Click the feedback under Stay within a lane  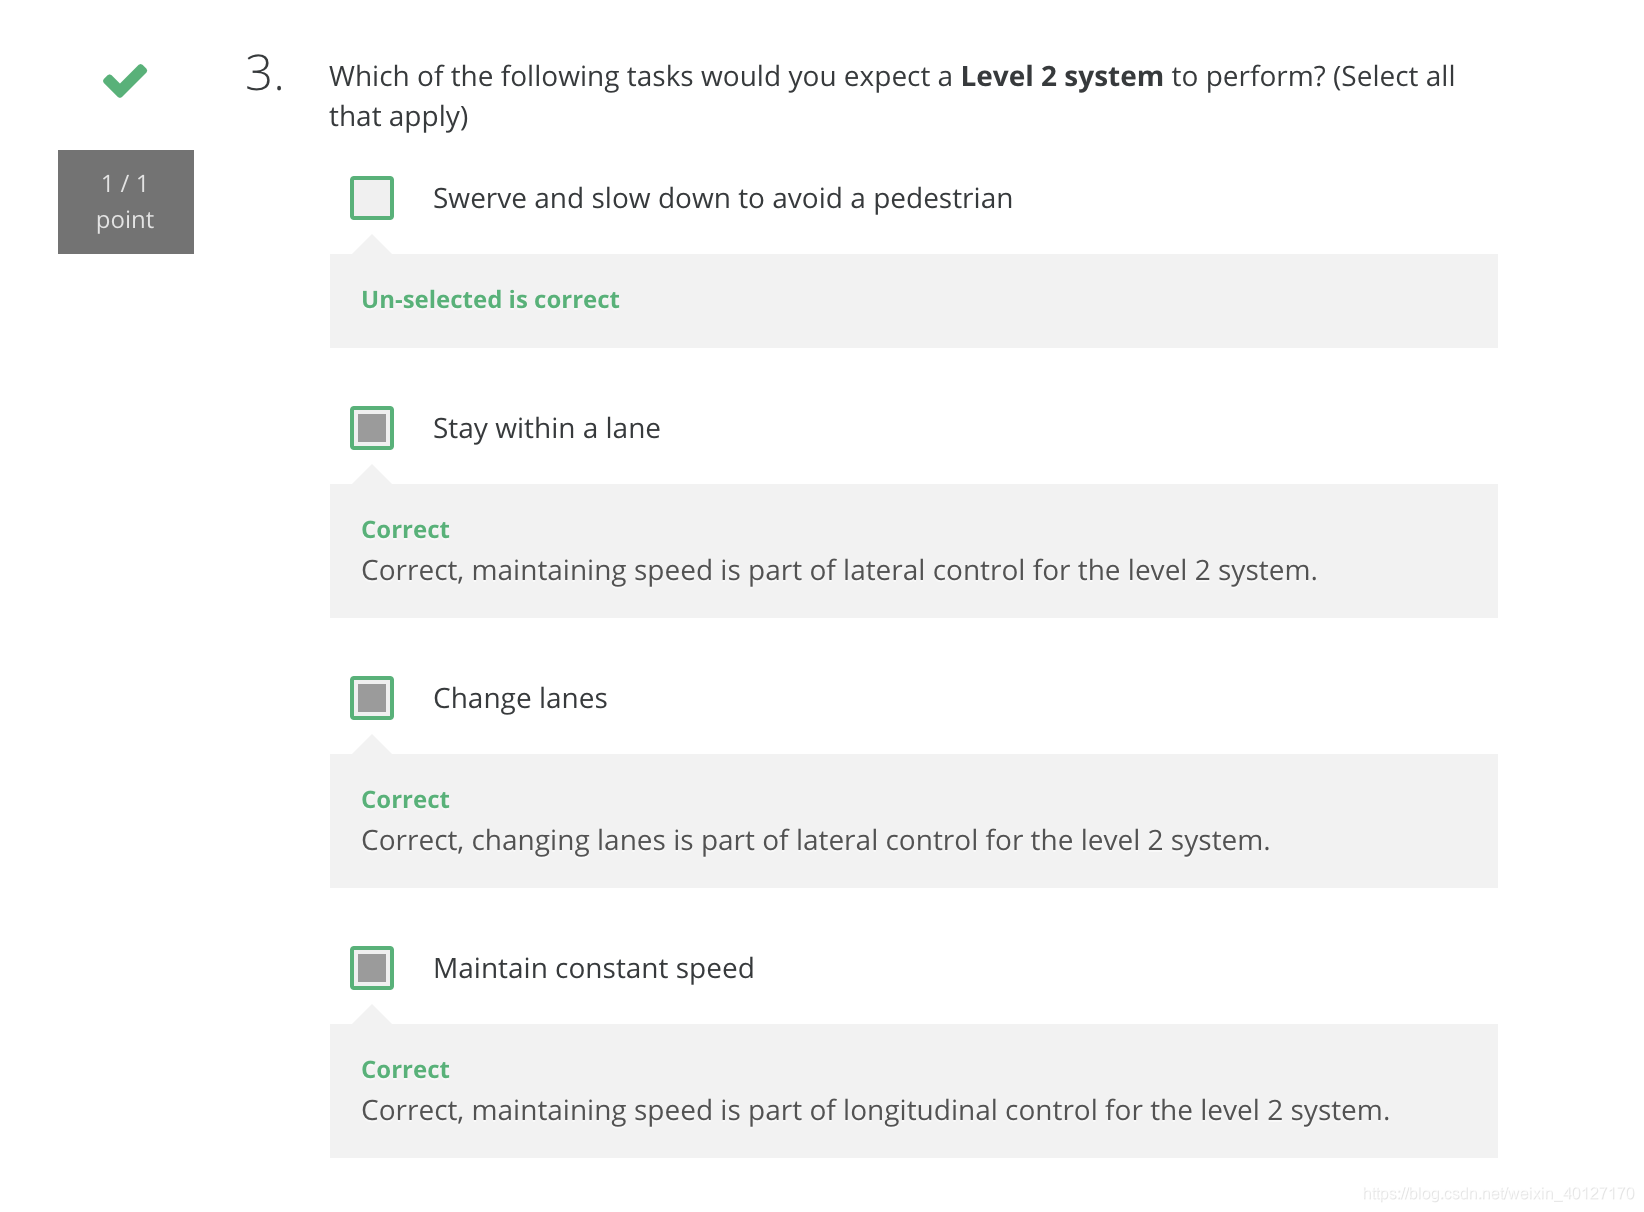coord(839,570)
